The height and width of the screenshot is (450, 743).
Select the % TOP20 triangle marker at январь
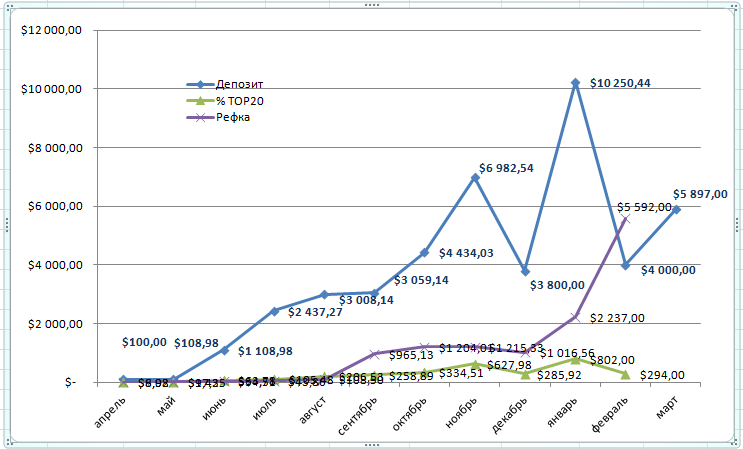575,360
